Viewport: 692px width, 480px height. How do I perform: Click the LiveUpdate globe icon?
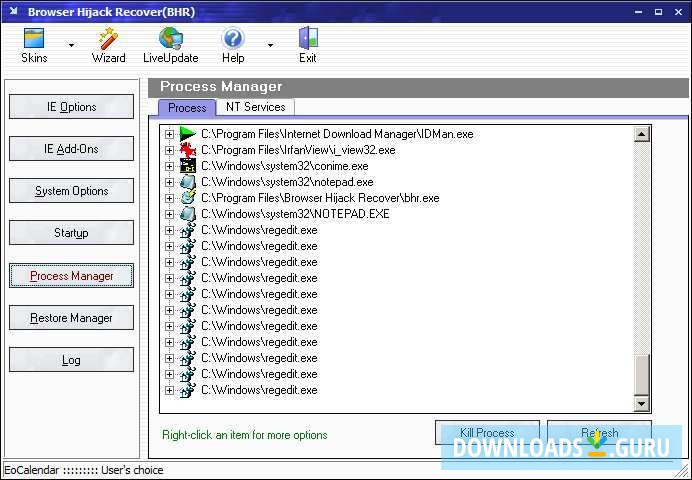171,38
